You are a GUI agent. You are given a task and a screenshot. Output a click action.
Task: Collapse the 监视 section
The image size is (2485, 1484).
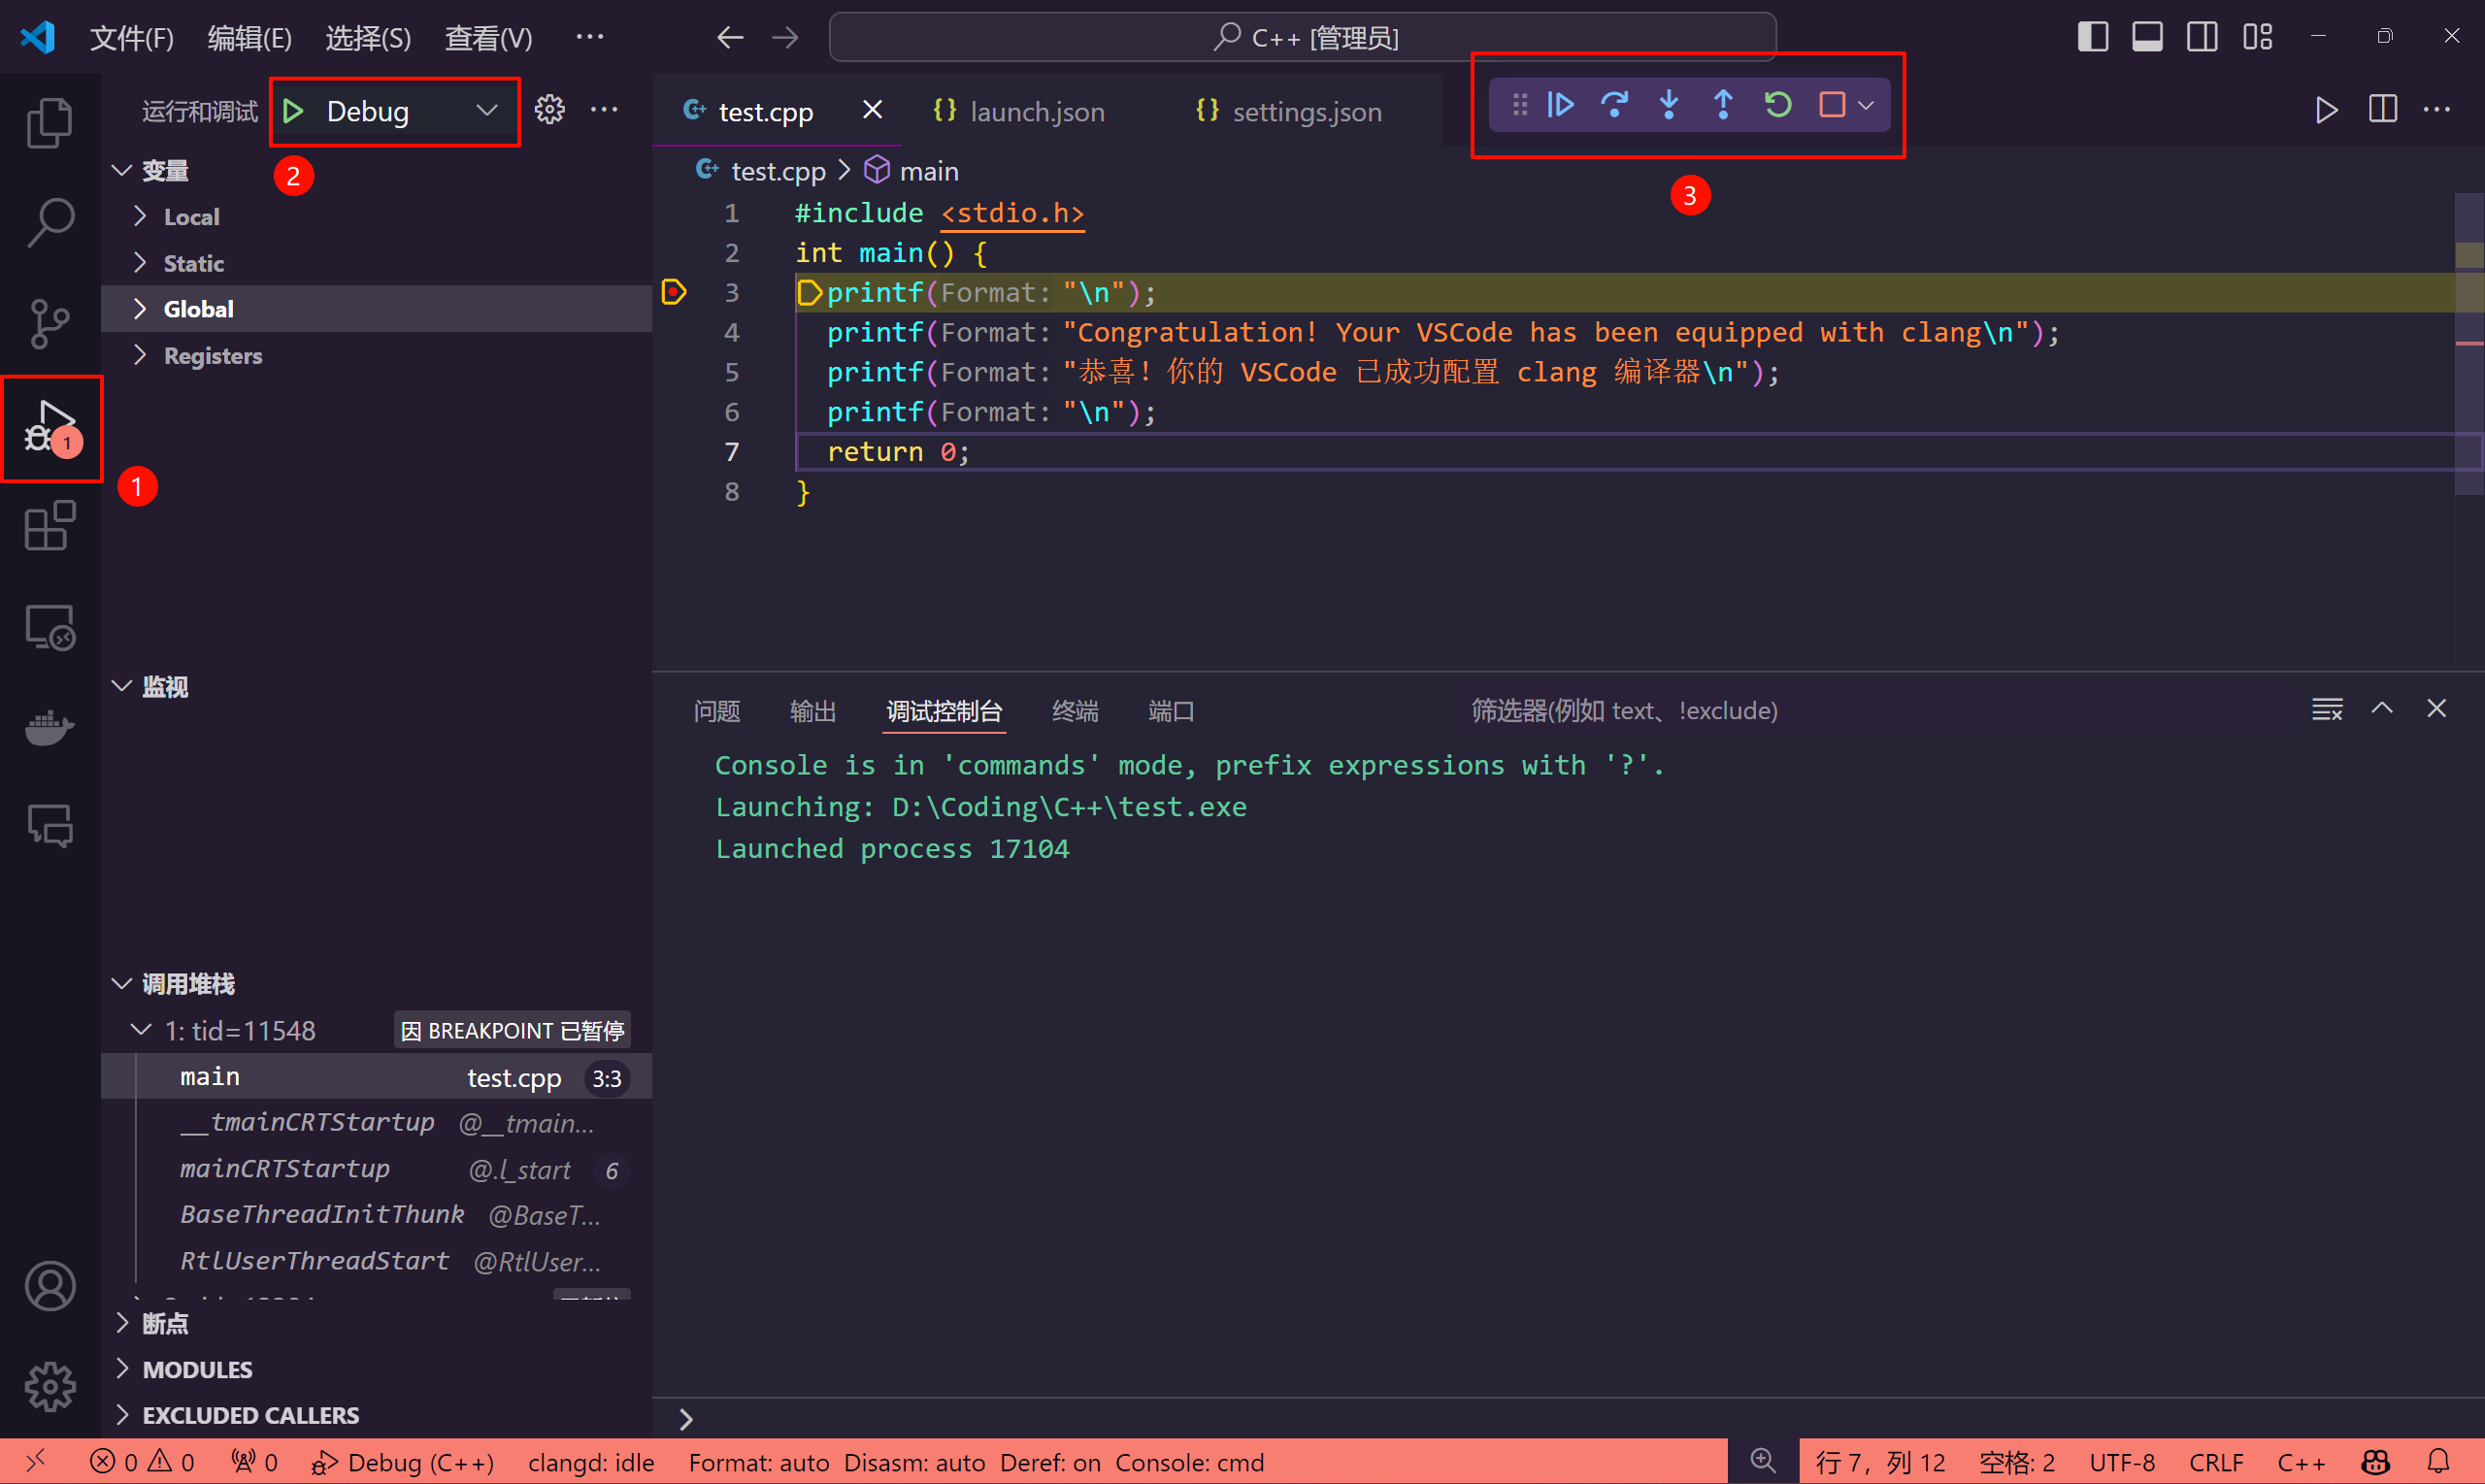(377, 686)
